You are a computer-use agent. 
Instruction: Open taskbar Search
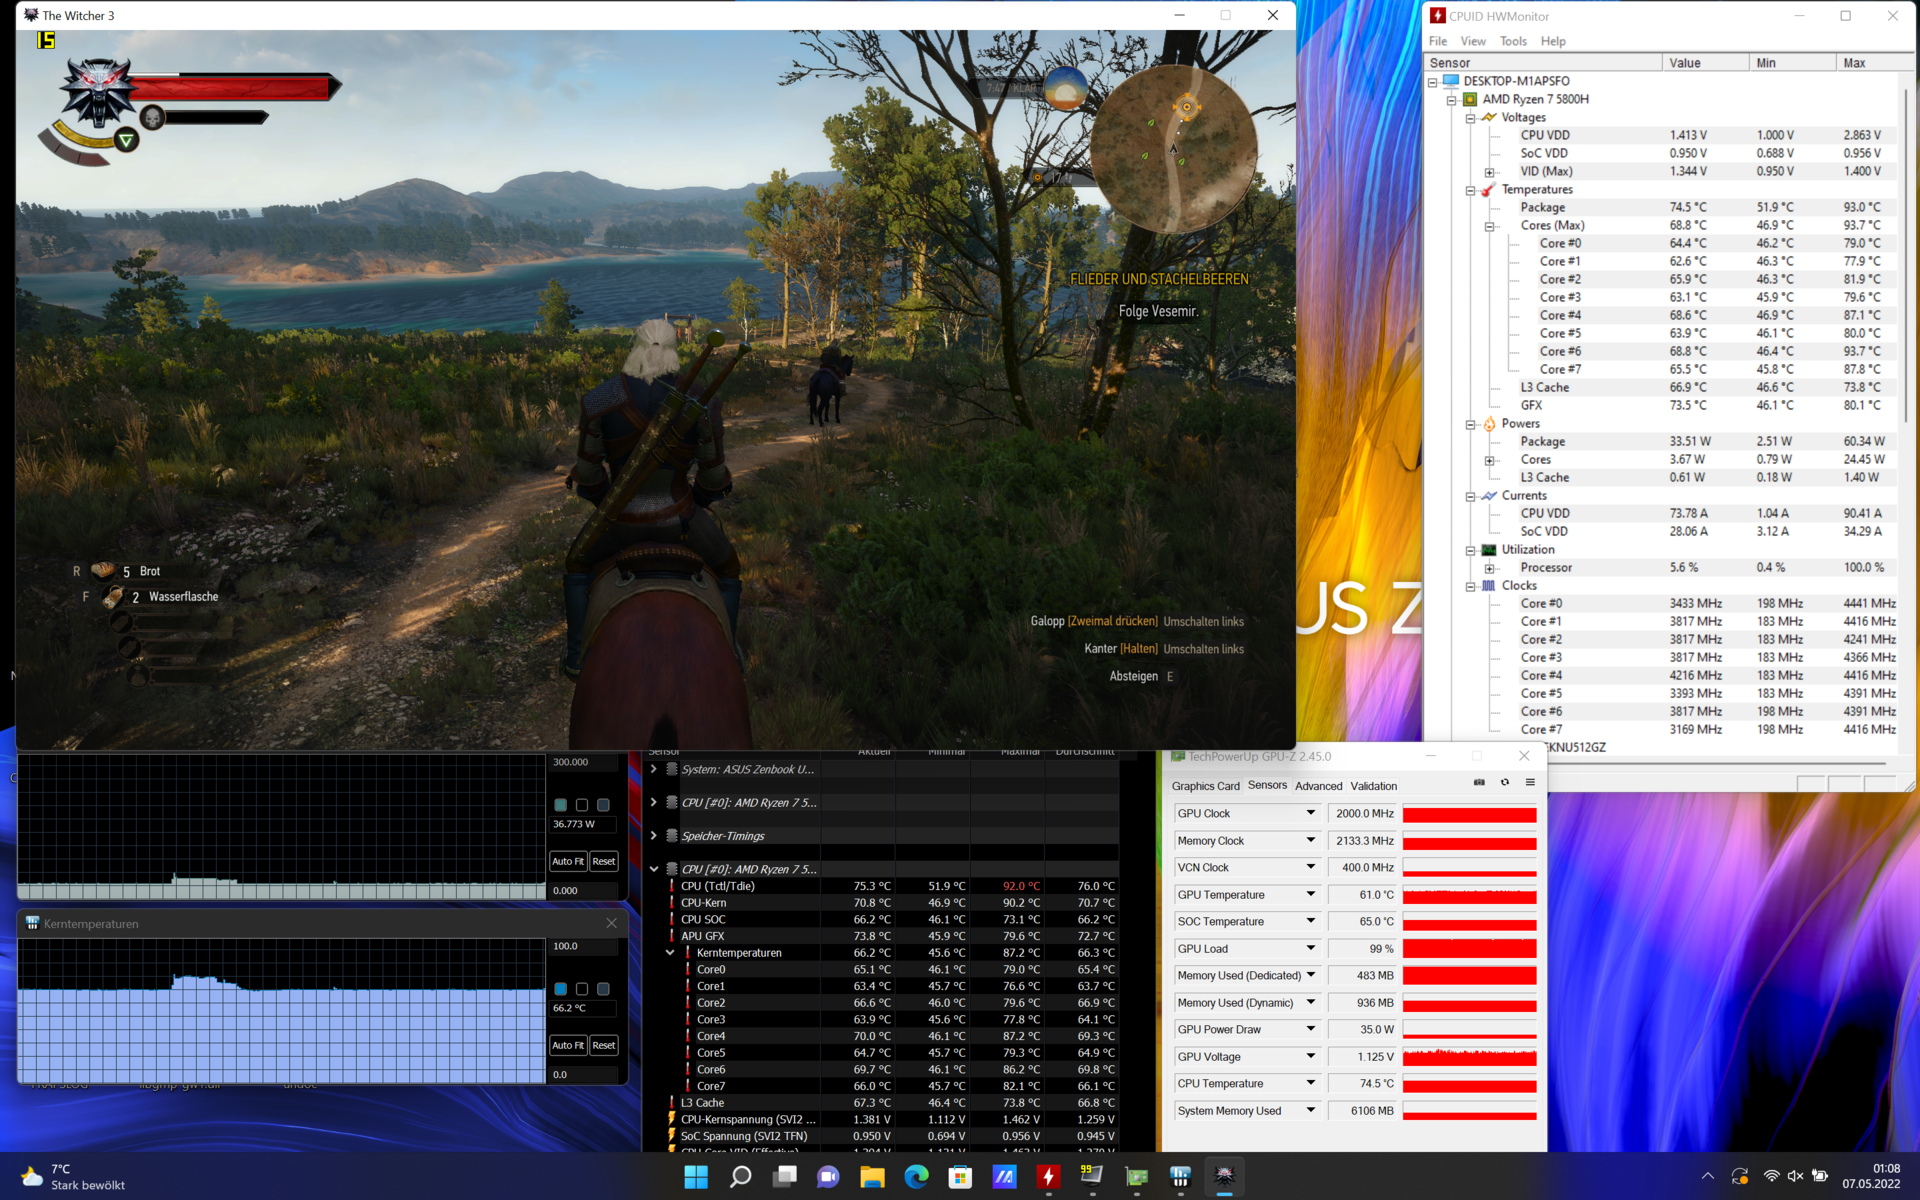tap(740, 1177)
